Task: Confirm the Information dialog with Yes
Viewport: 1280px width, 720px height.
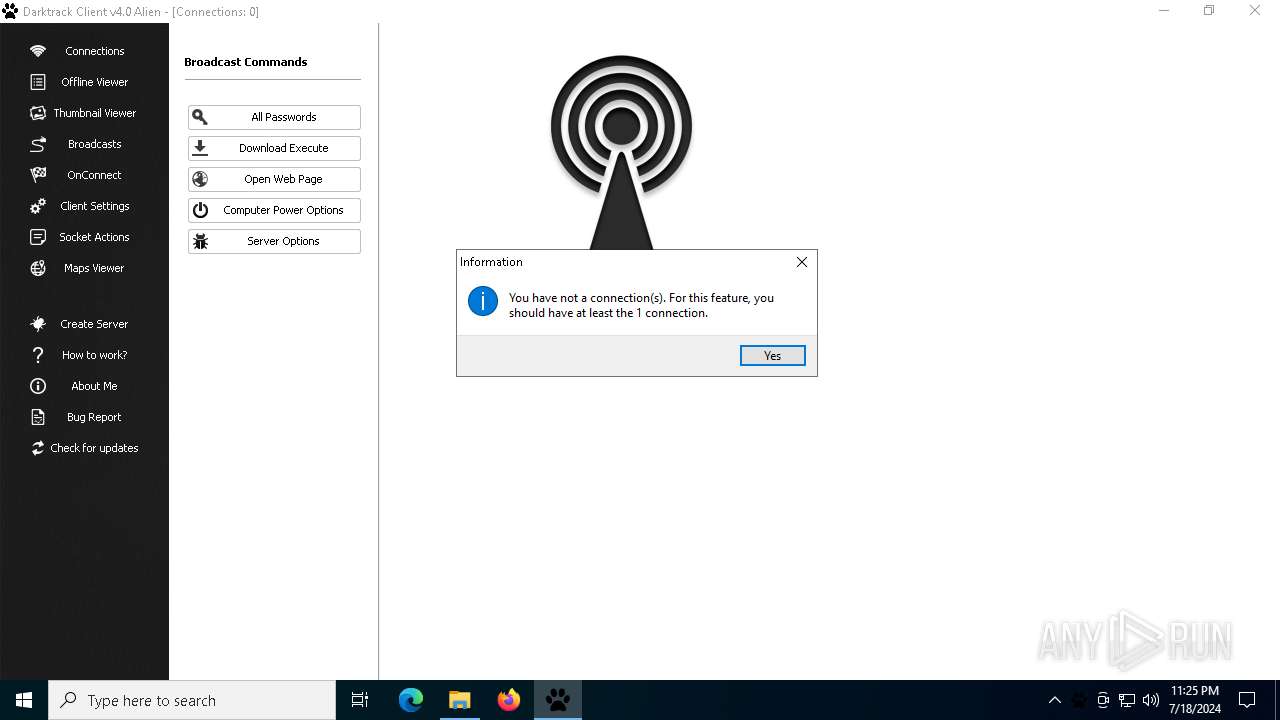Action: (x=773, y=356)
